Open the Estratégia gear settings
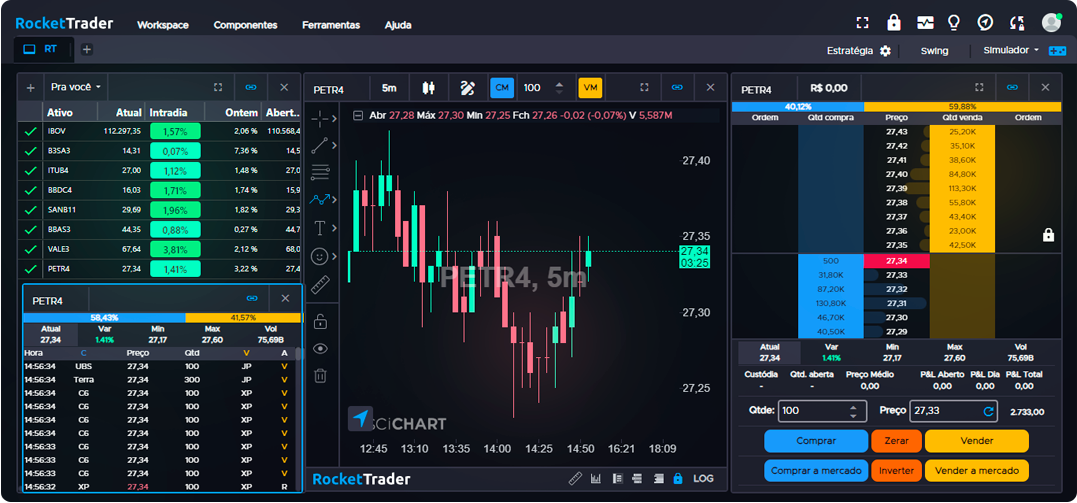 [x=885, y=51]
